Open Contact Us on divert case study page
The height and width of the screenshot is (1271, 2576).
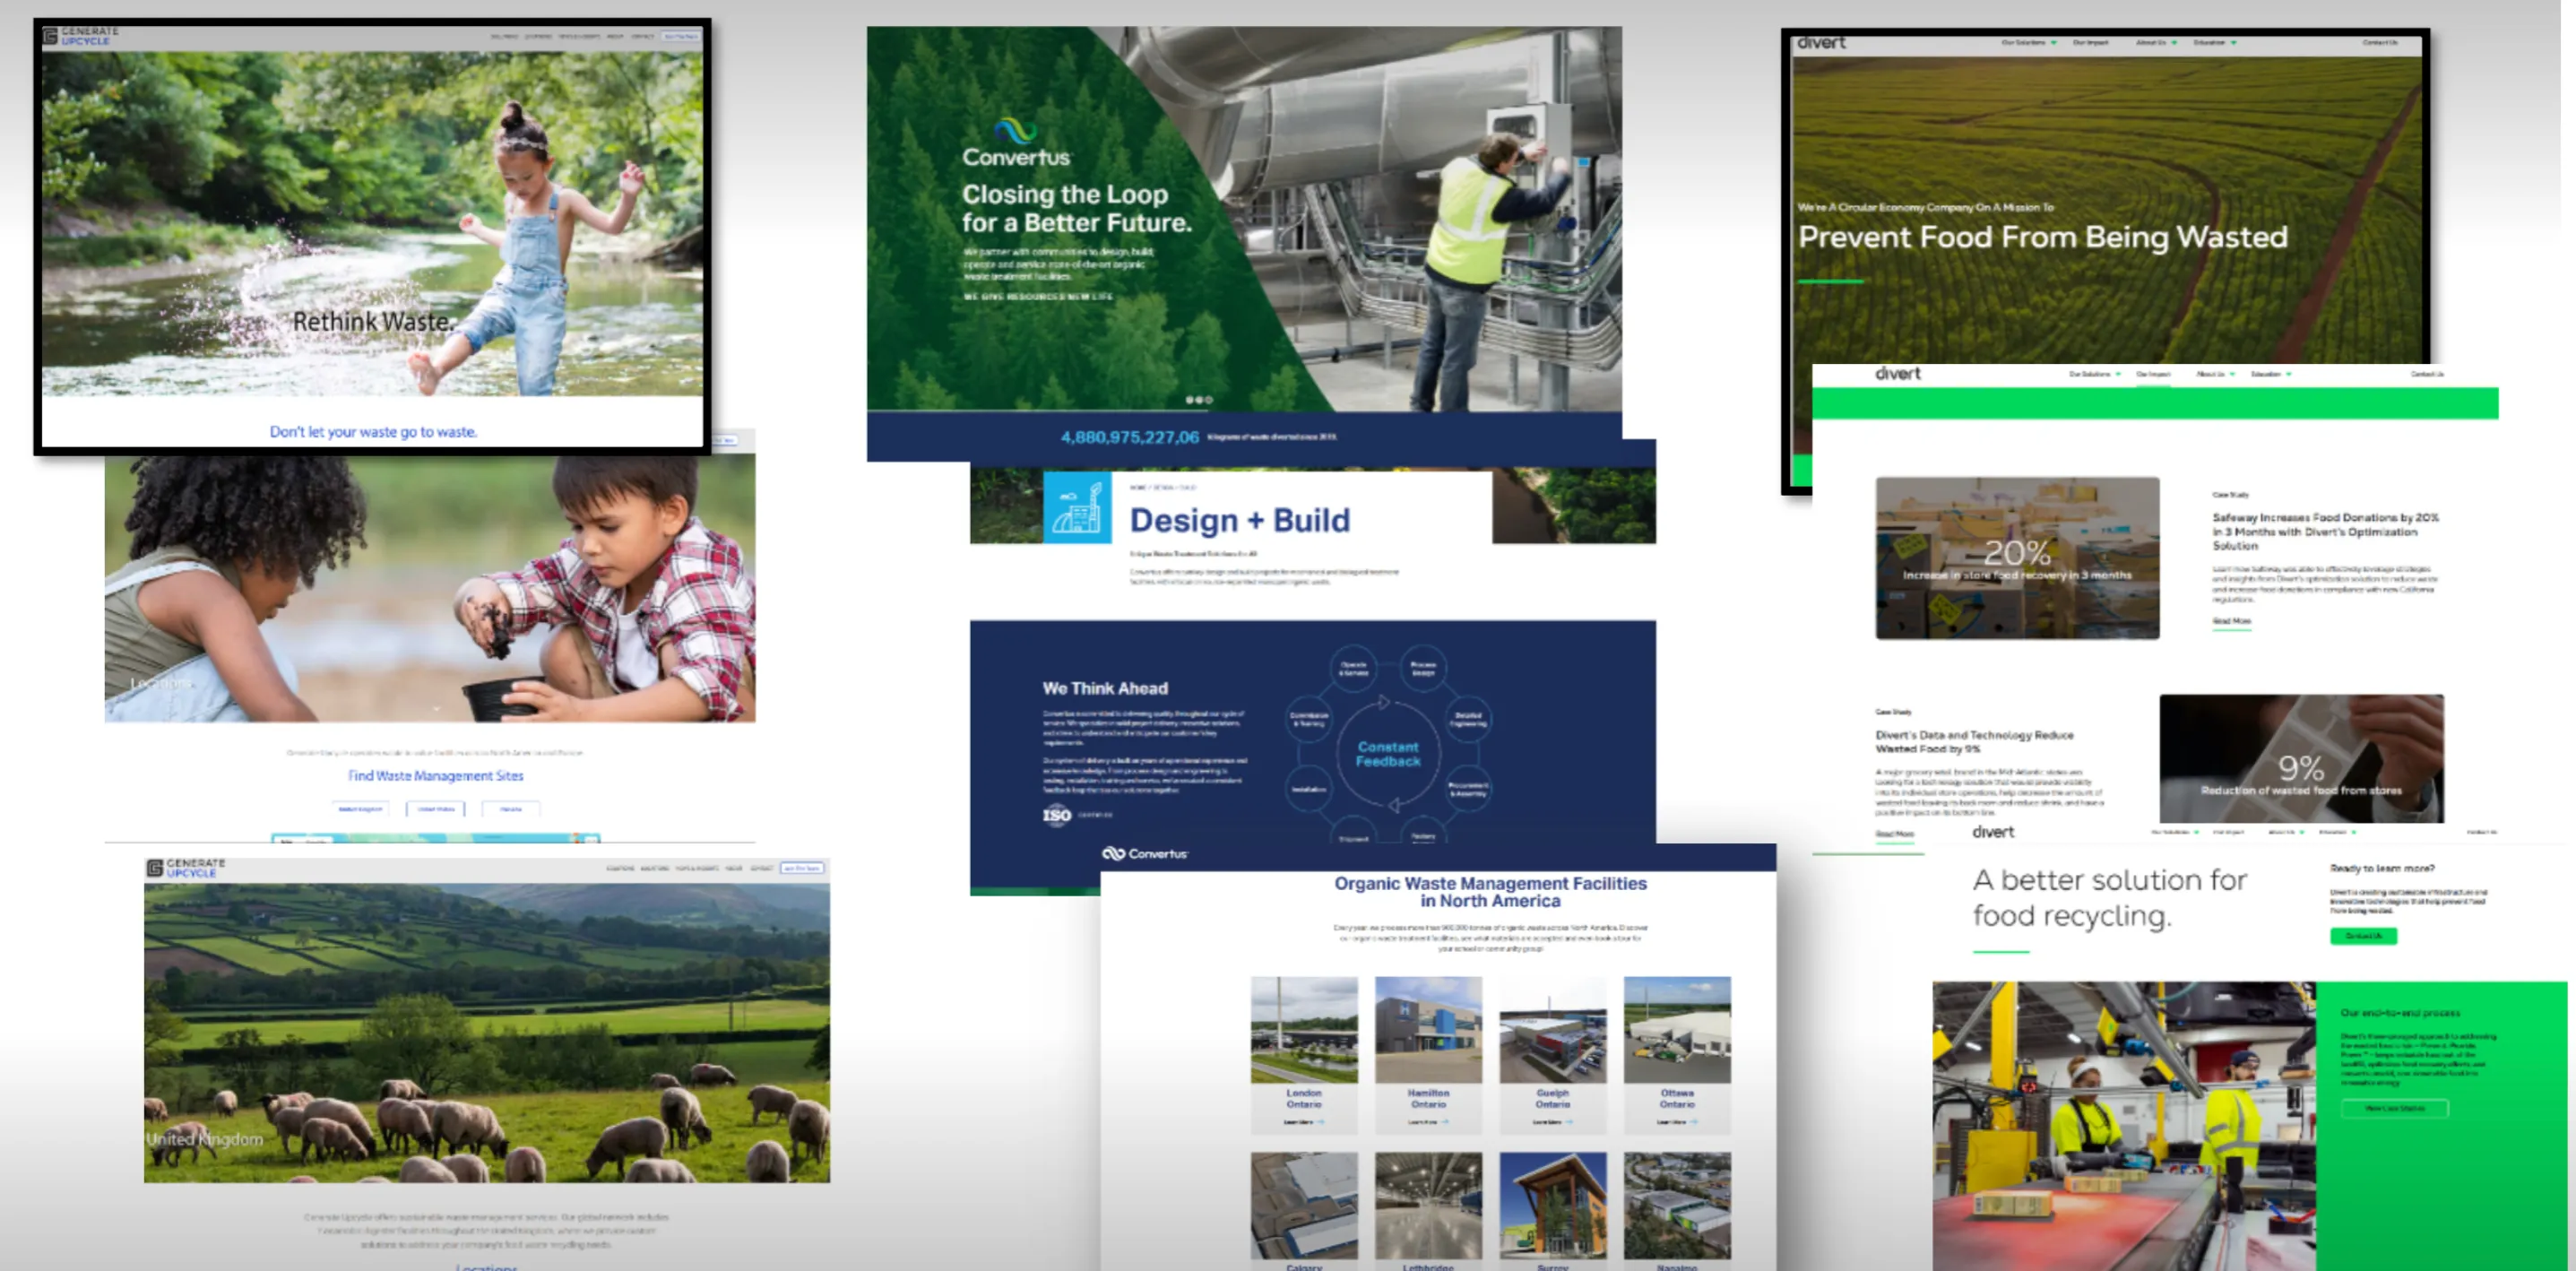point(2427,374)
